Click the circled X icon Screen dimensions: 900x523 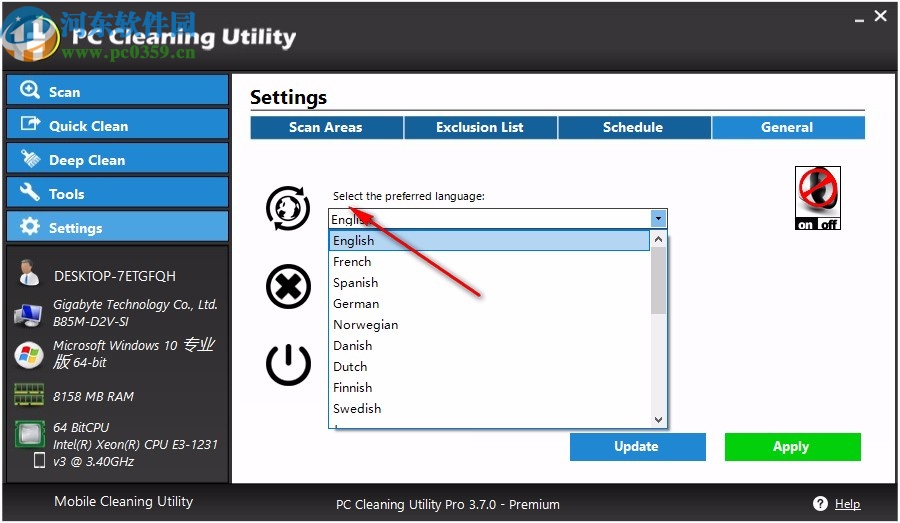(x=288, y=286)
